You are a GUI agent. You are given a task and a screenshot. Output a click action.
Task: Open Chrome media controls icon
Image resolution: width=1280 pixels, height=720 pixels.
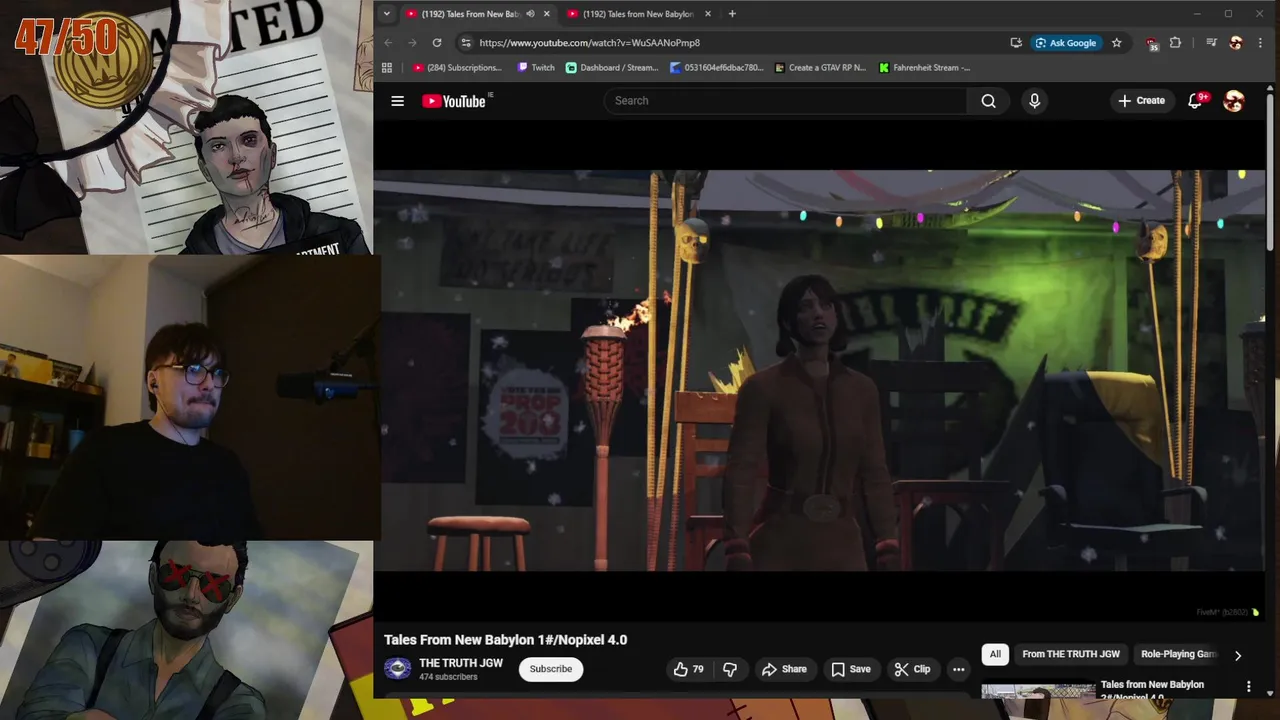click(1211, 43)
